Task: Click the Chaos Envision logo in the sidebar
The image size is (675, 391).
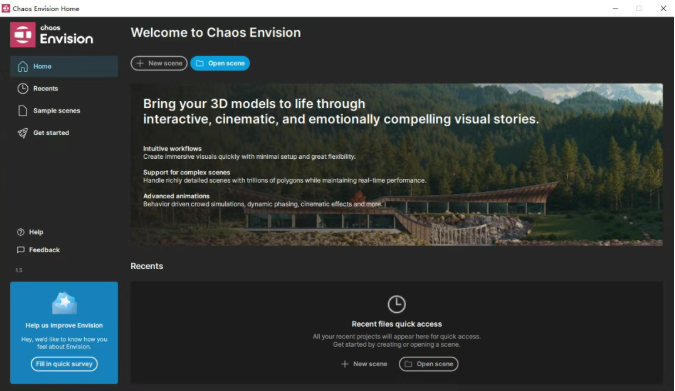Action: coord(52,34)
